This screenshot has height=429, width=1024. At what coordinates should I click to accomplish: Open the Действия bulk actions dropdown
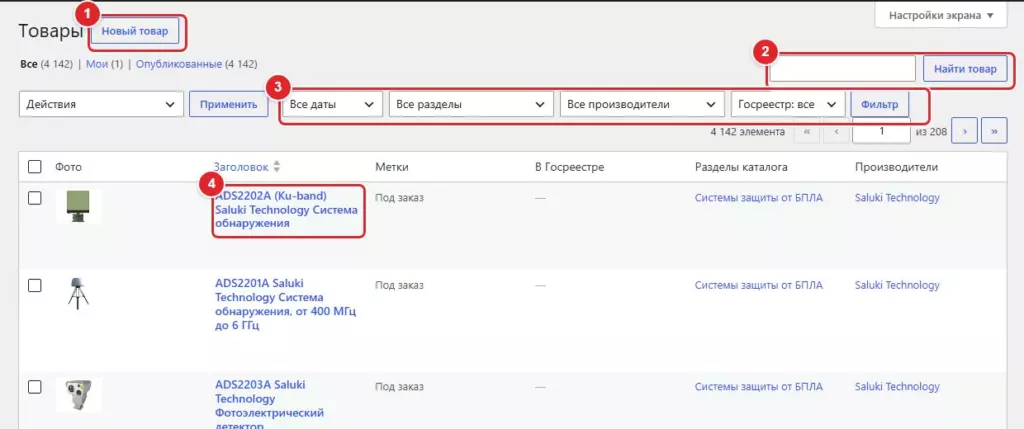[x=101, y=104]
